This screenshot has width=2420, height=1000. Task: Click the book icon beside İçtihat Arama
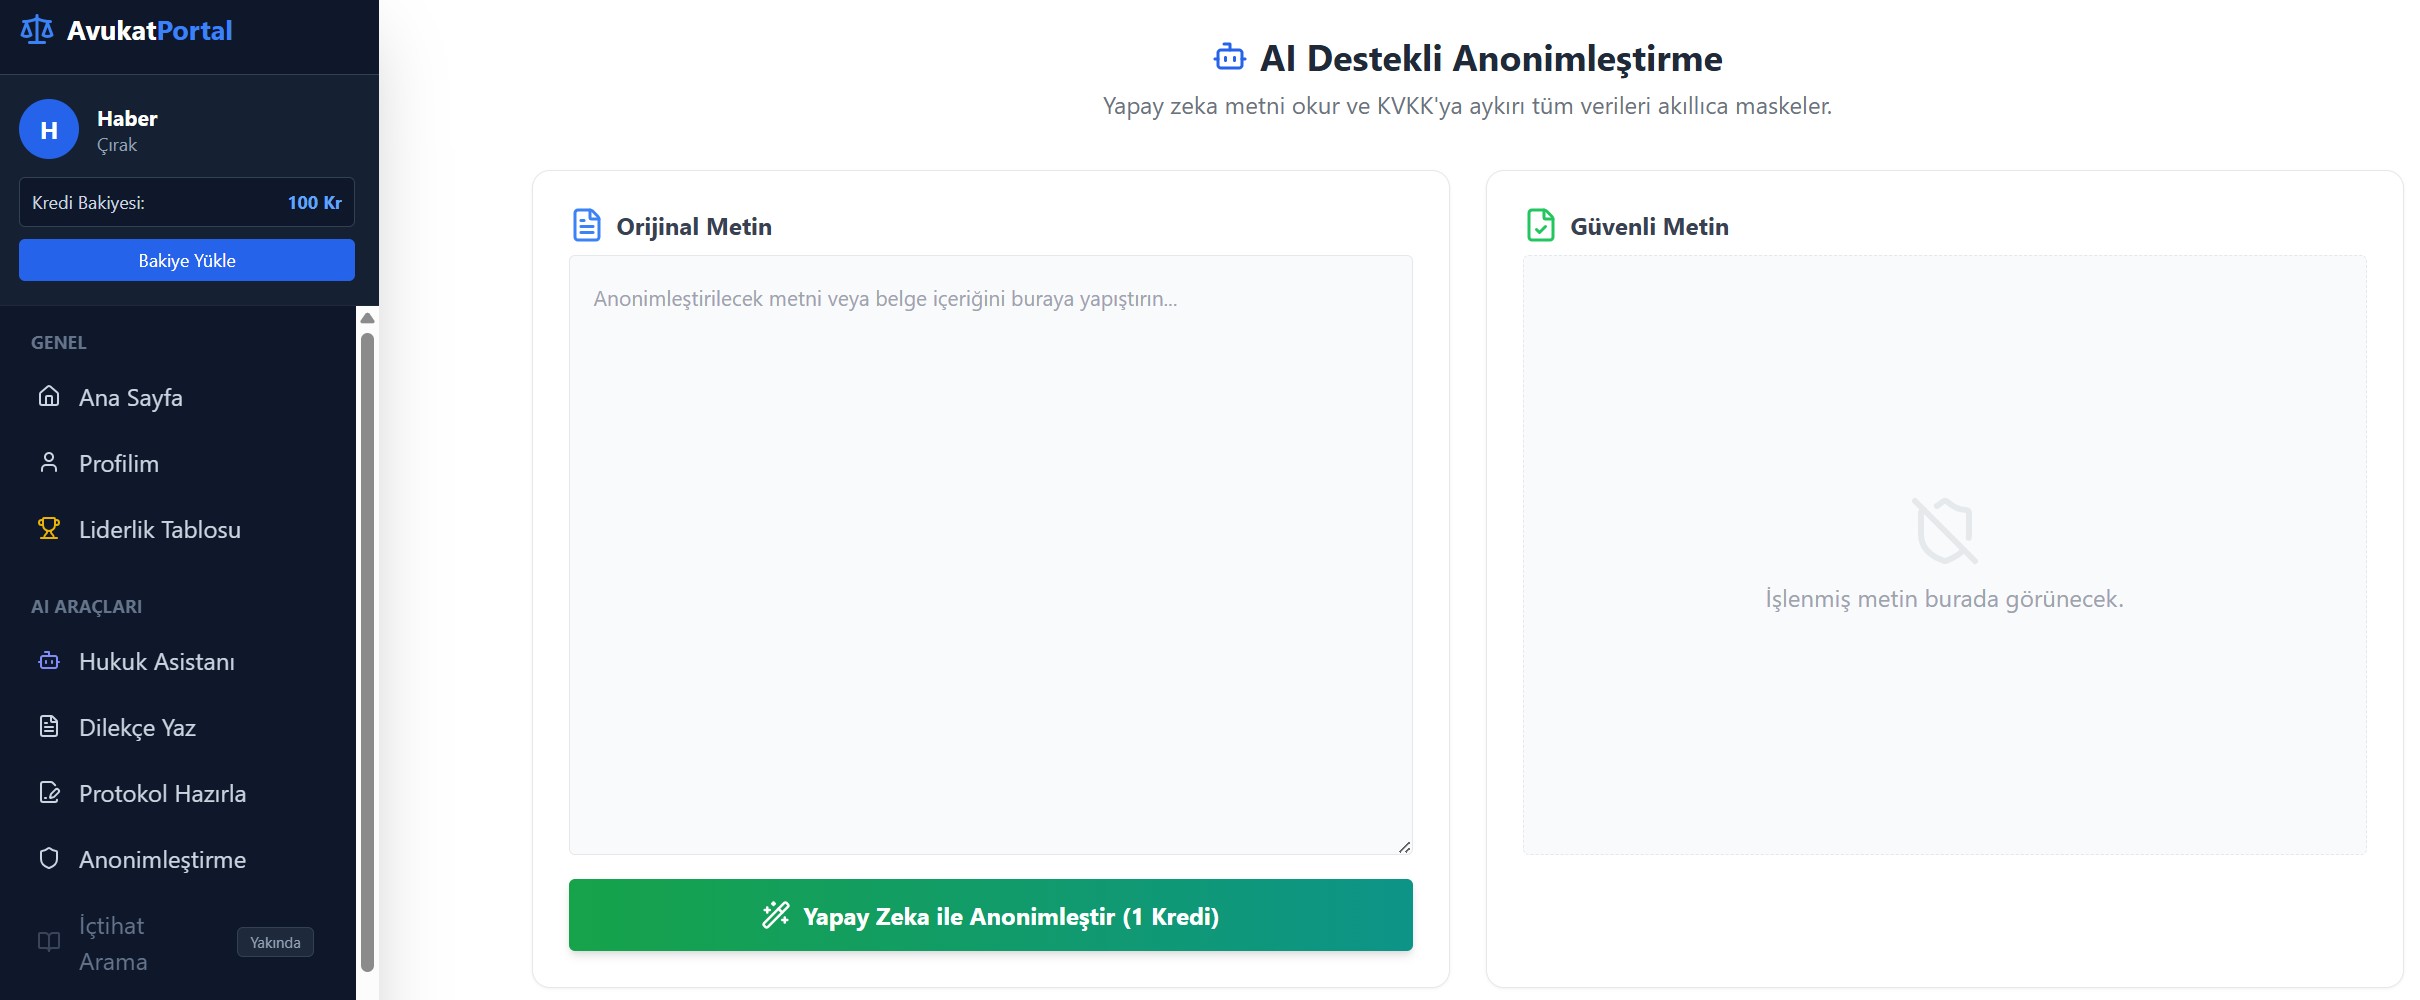pos(49,942)
